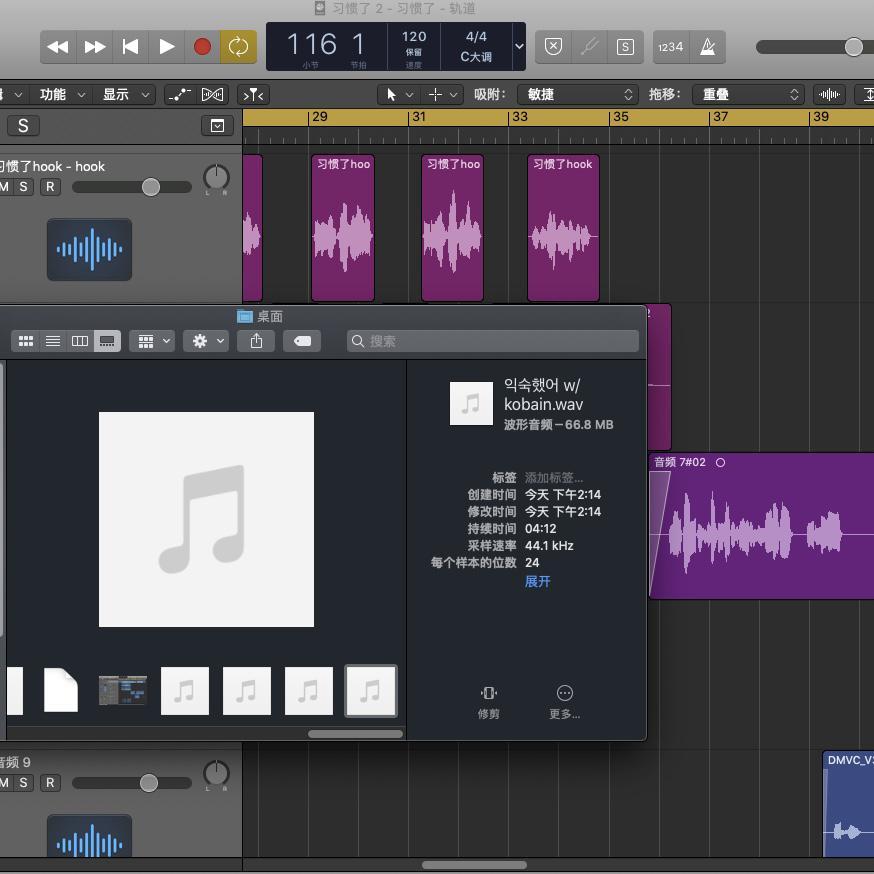Click the 展开 link in Finder preview
874x874 pixels.
[537, 581]
